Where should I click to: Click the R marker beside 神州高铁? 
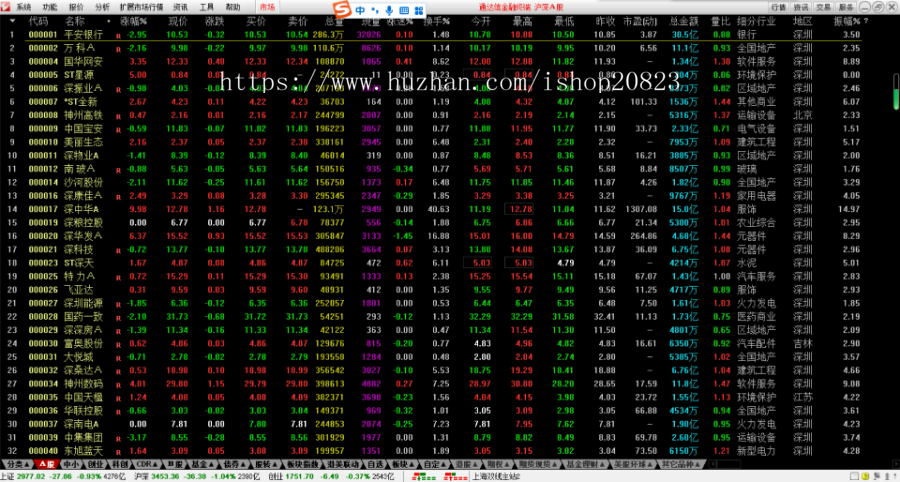(x=118, y=116)
